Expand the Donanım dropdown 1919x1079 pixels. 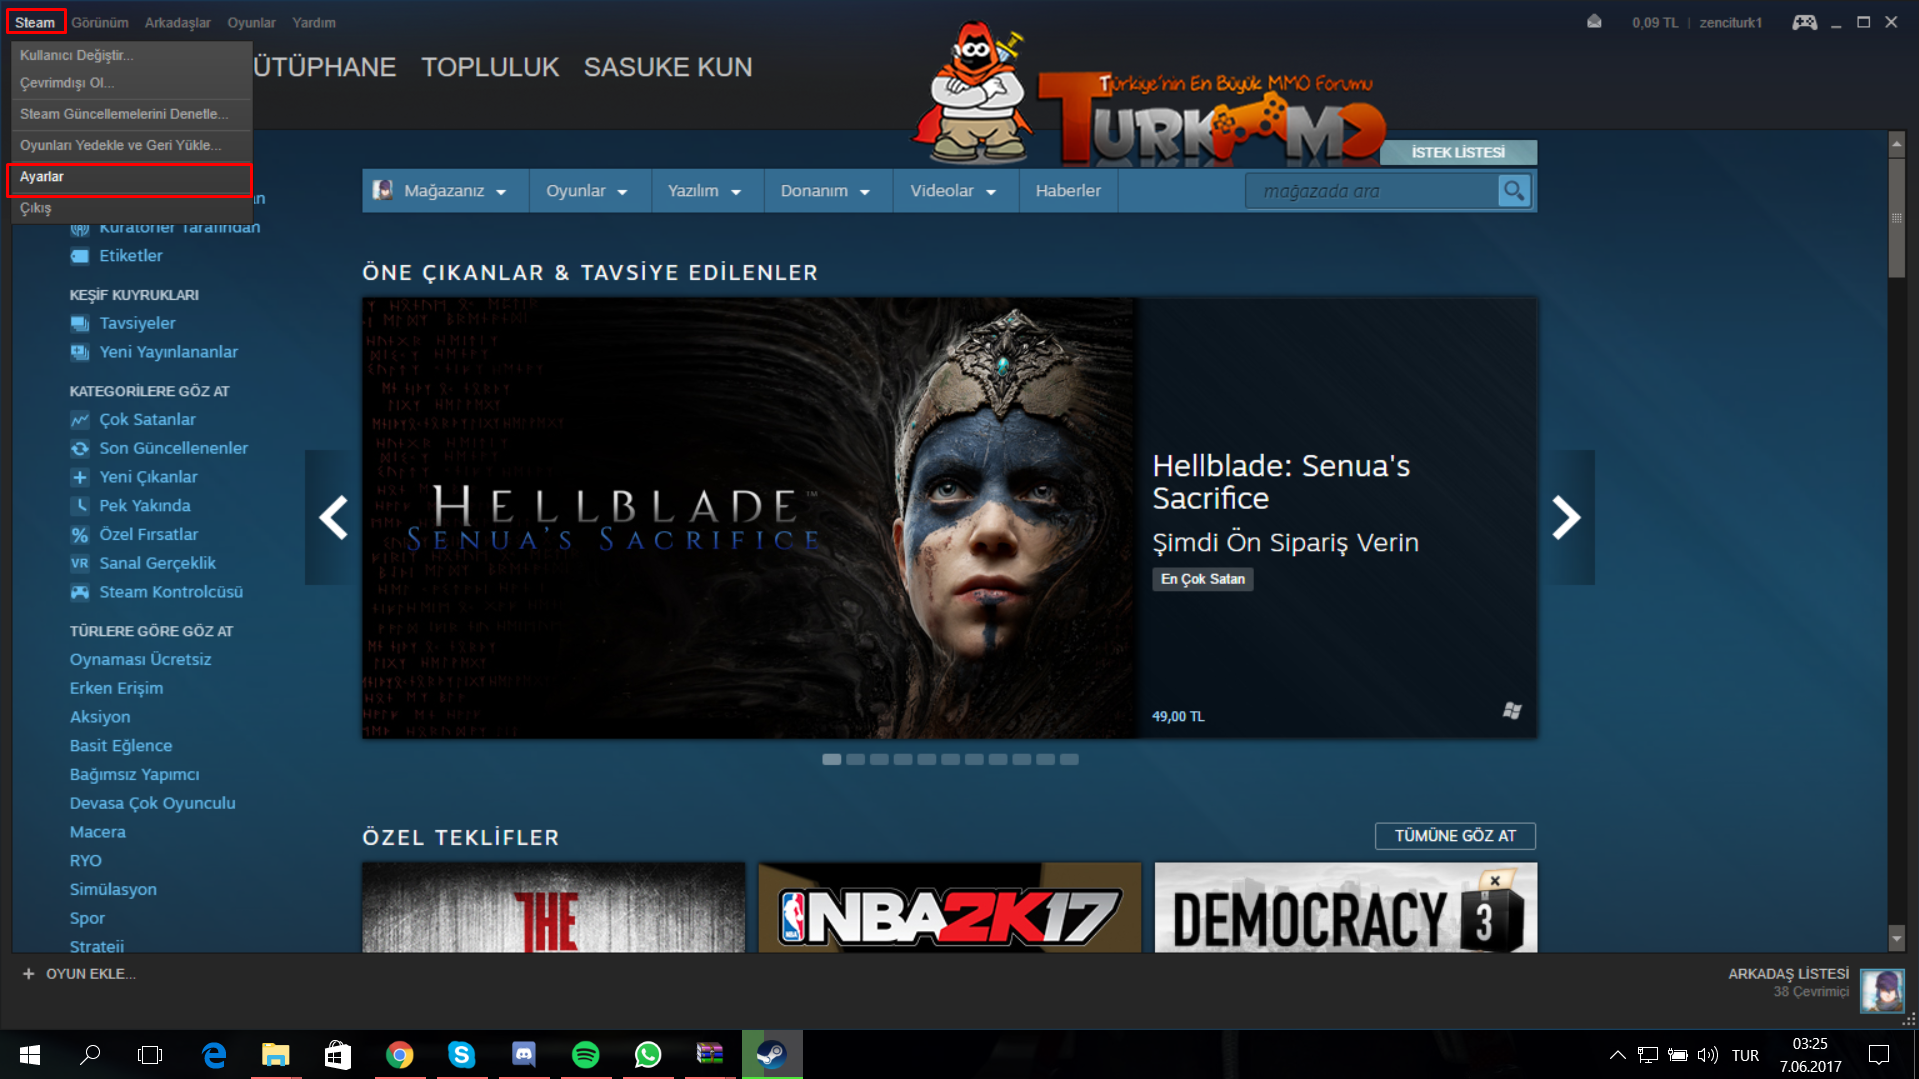[x=826, y=191]
